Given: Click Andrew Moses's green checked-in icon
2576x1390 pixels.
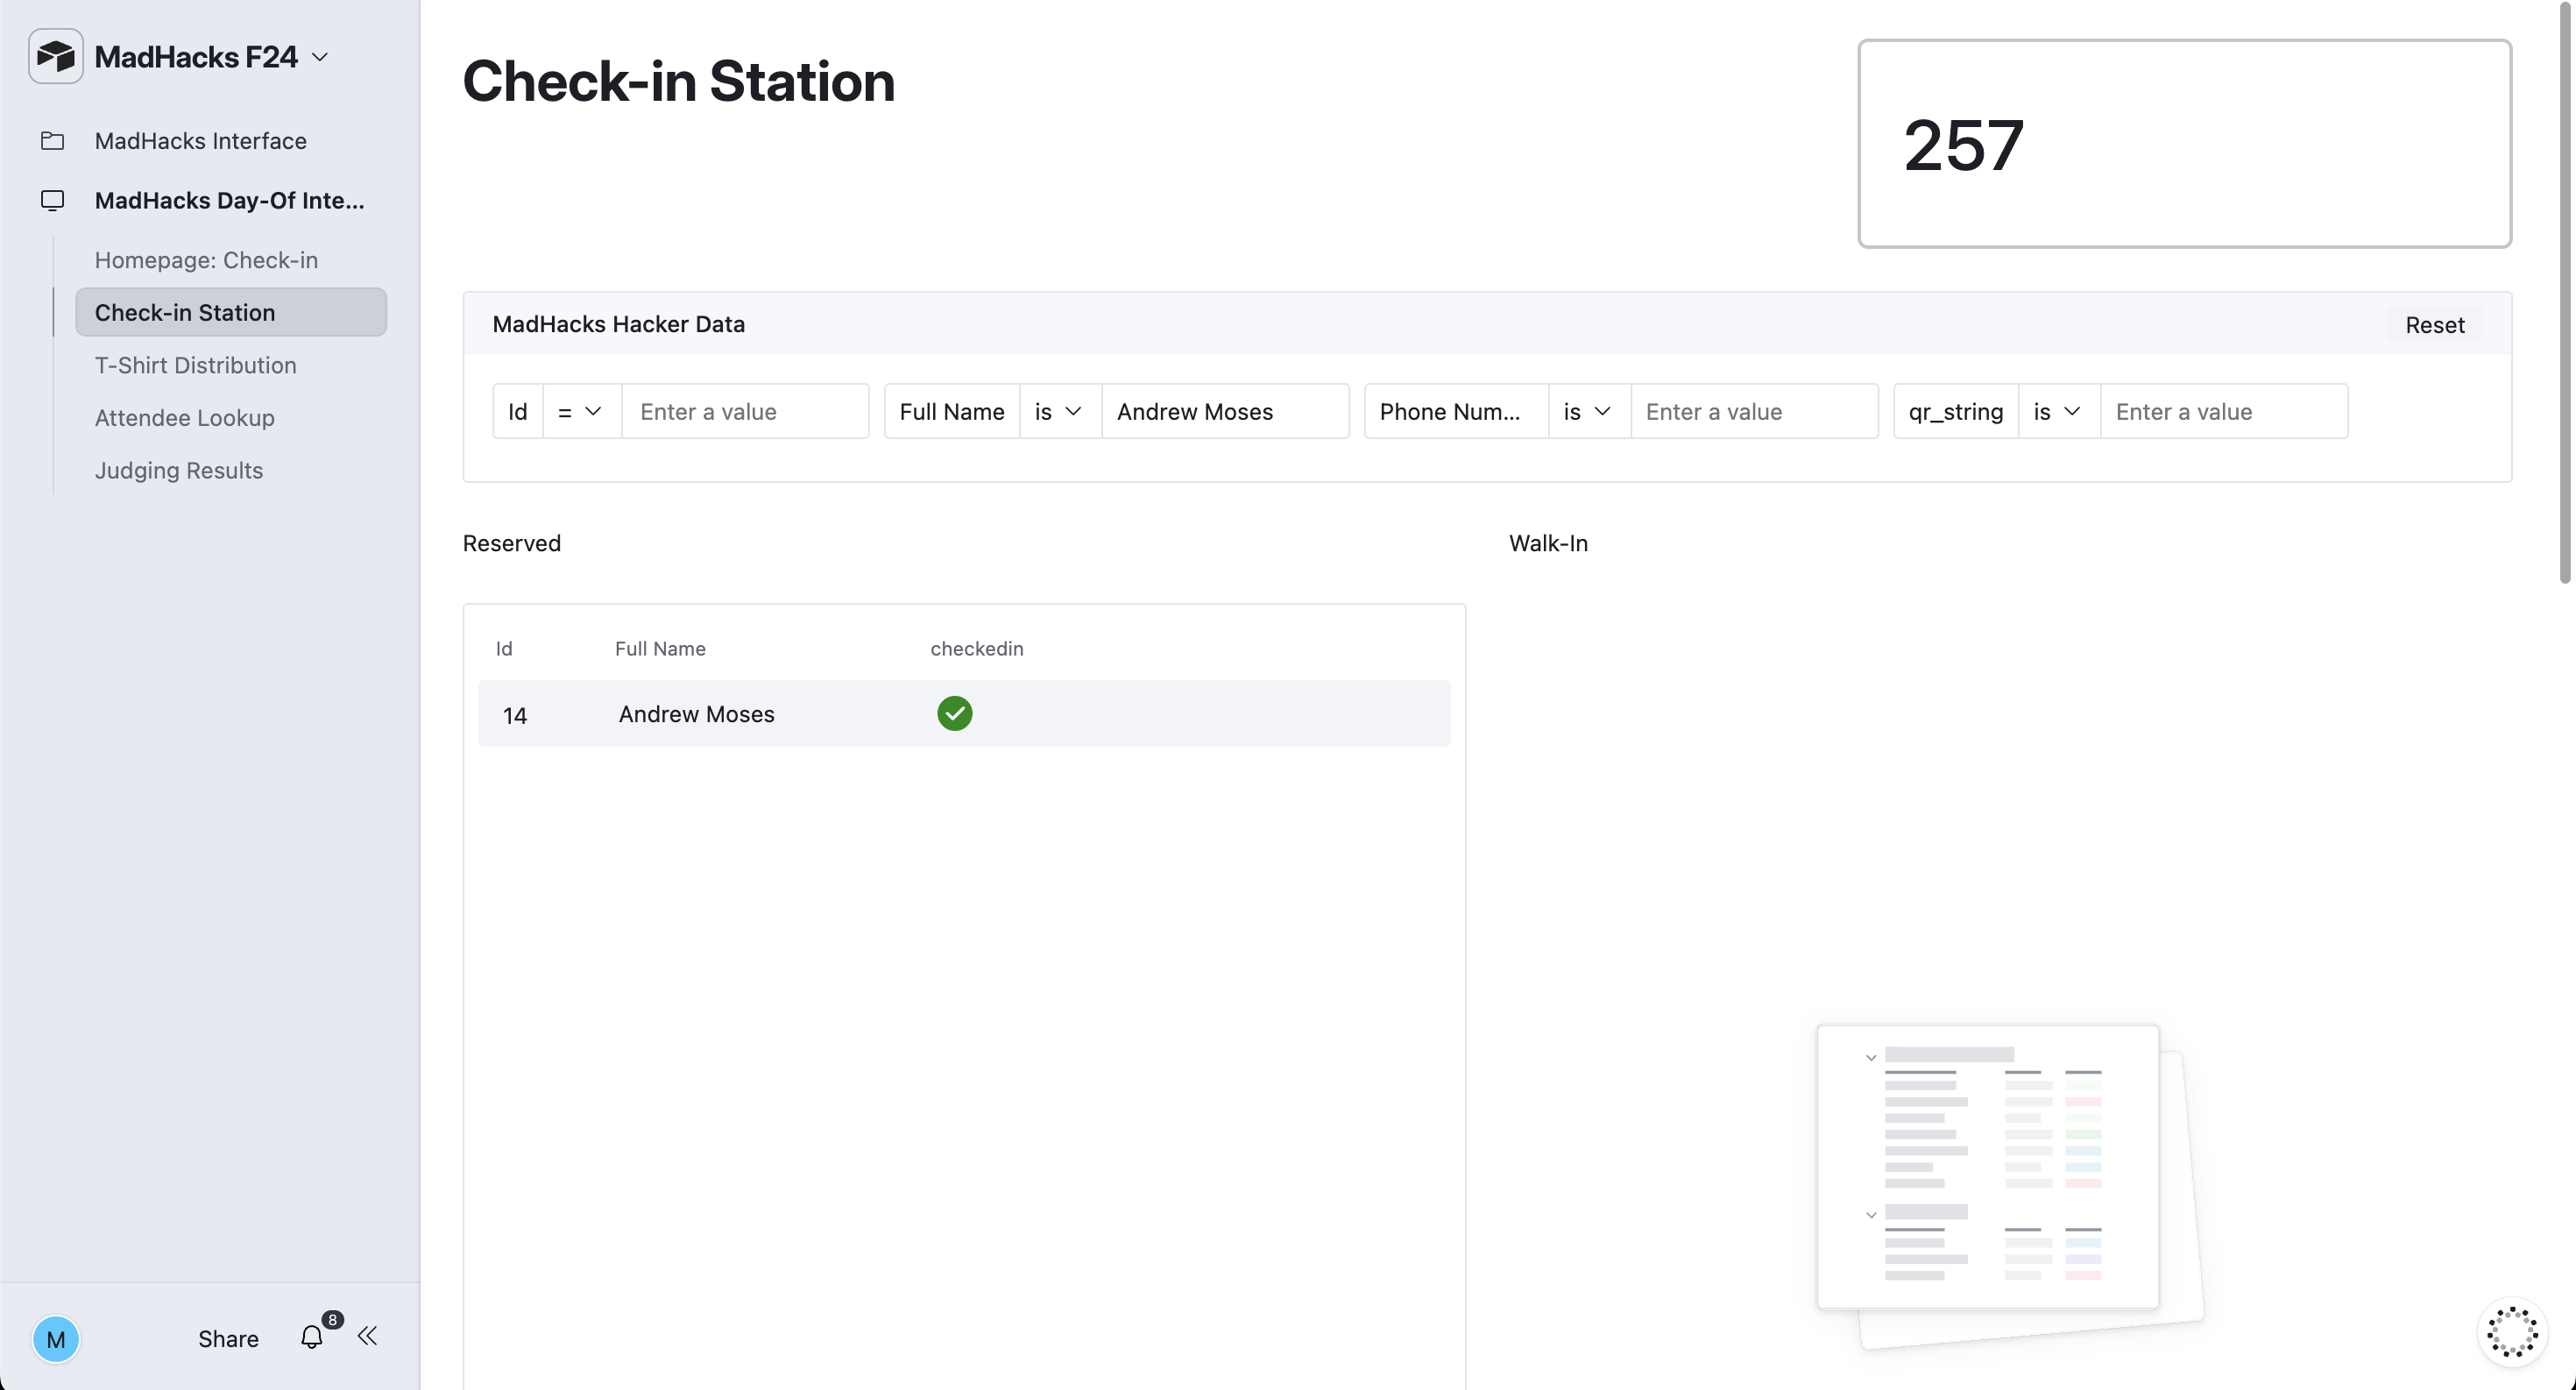Looking at the screenshot, I should pyautogui.click(x=954, y=713).
